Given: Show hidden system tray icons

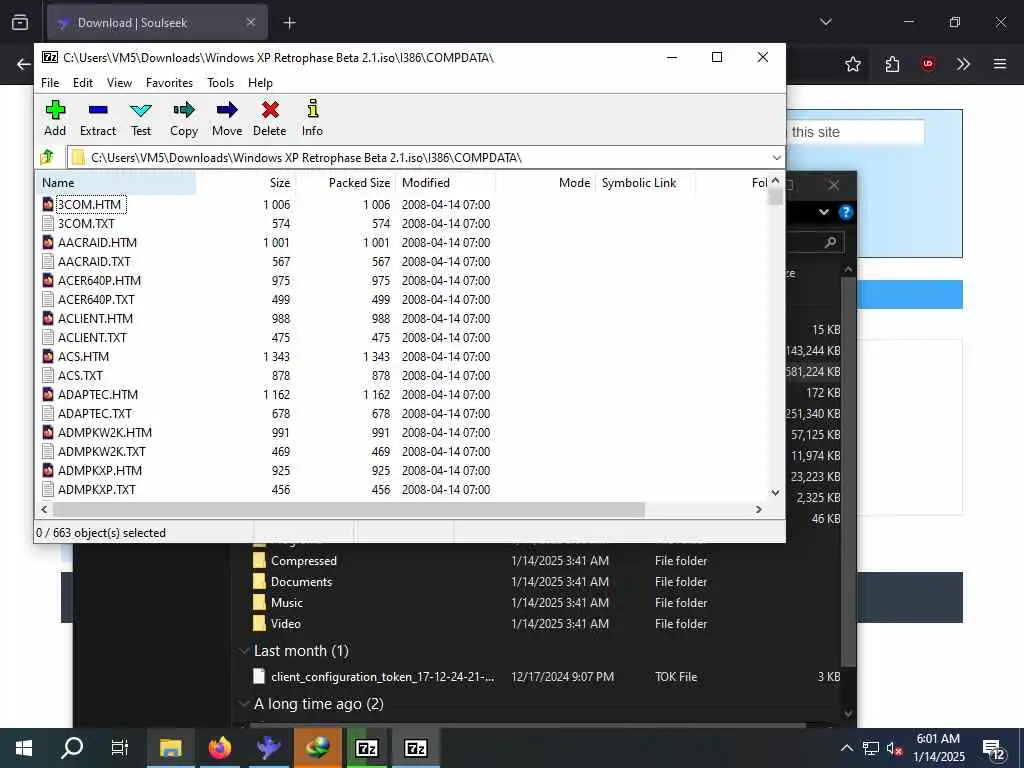Looking at the screenshot, I should click(846, 748).
